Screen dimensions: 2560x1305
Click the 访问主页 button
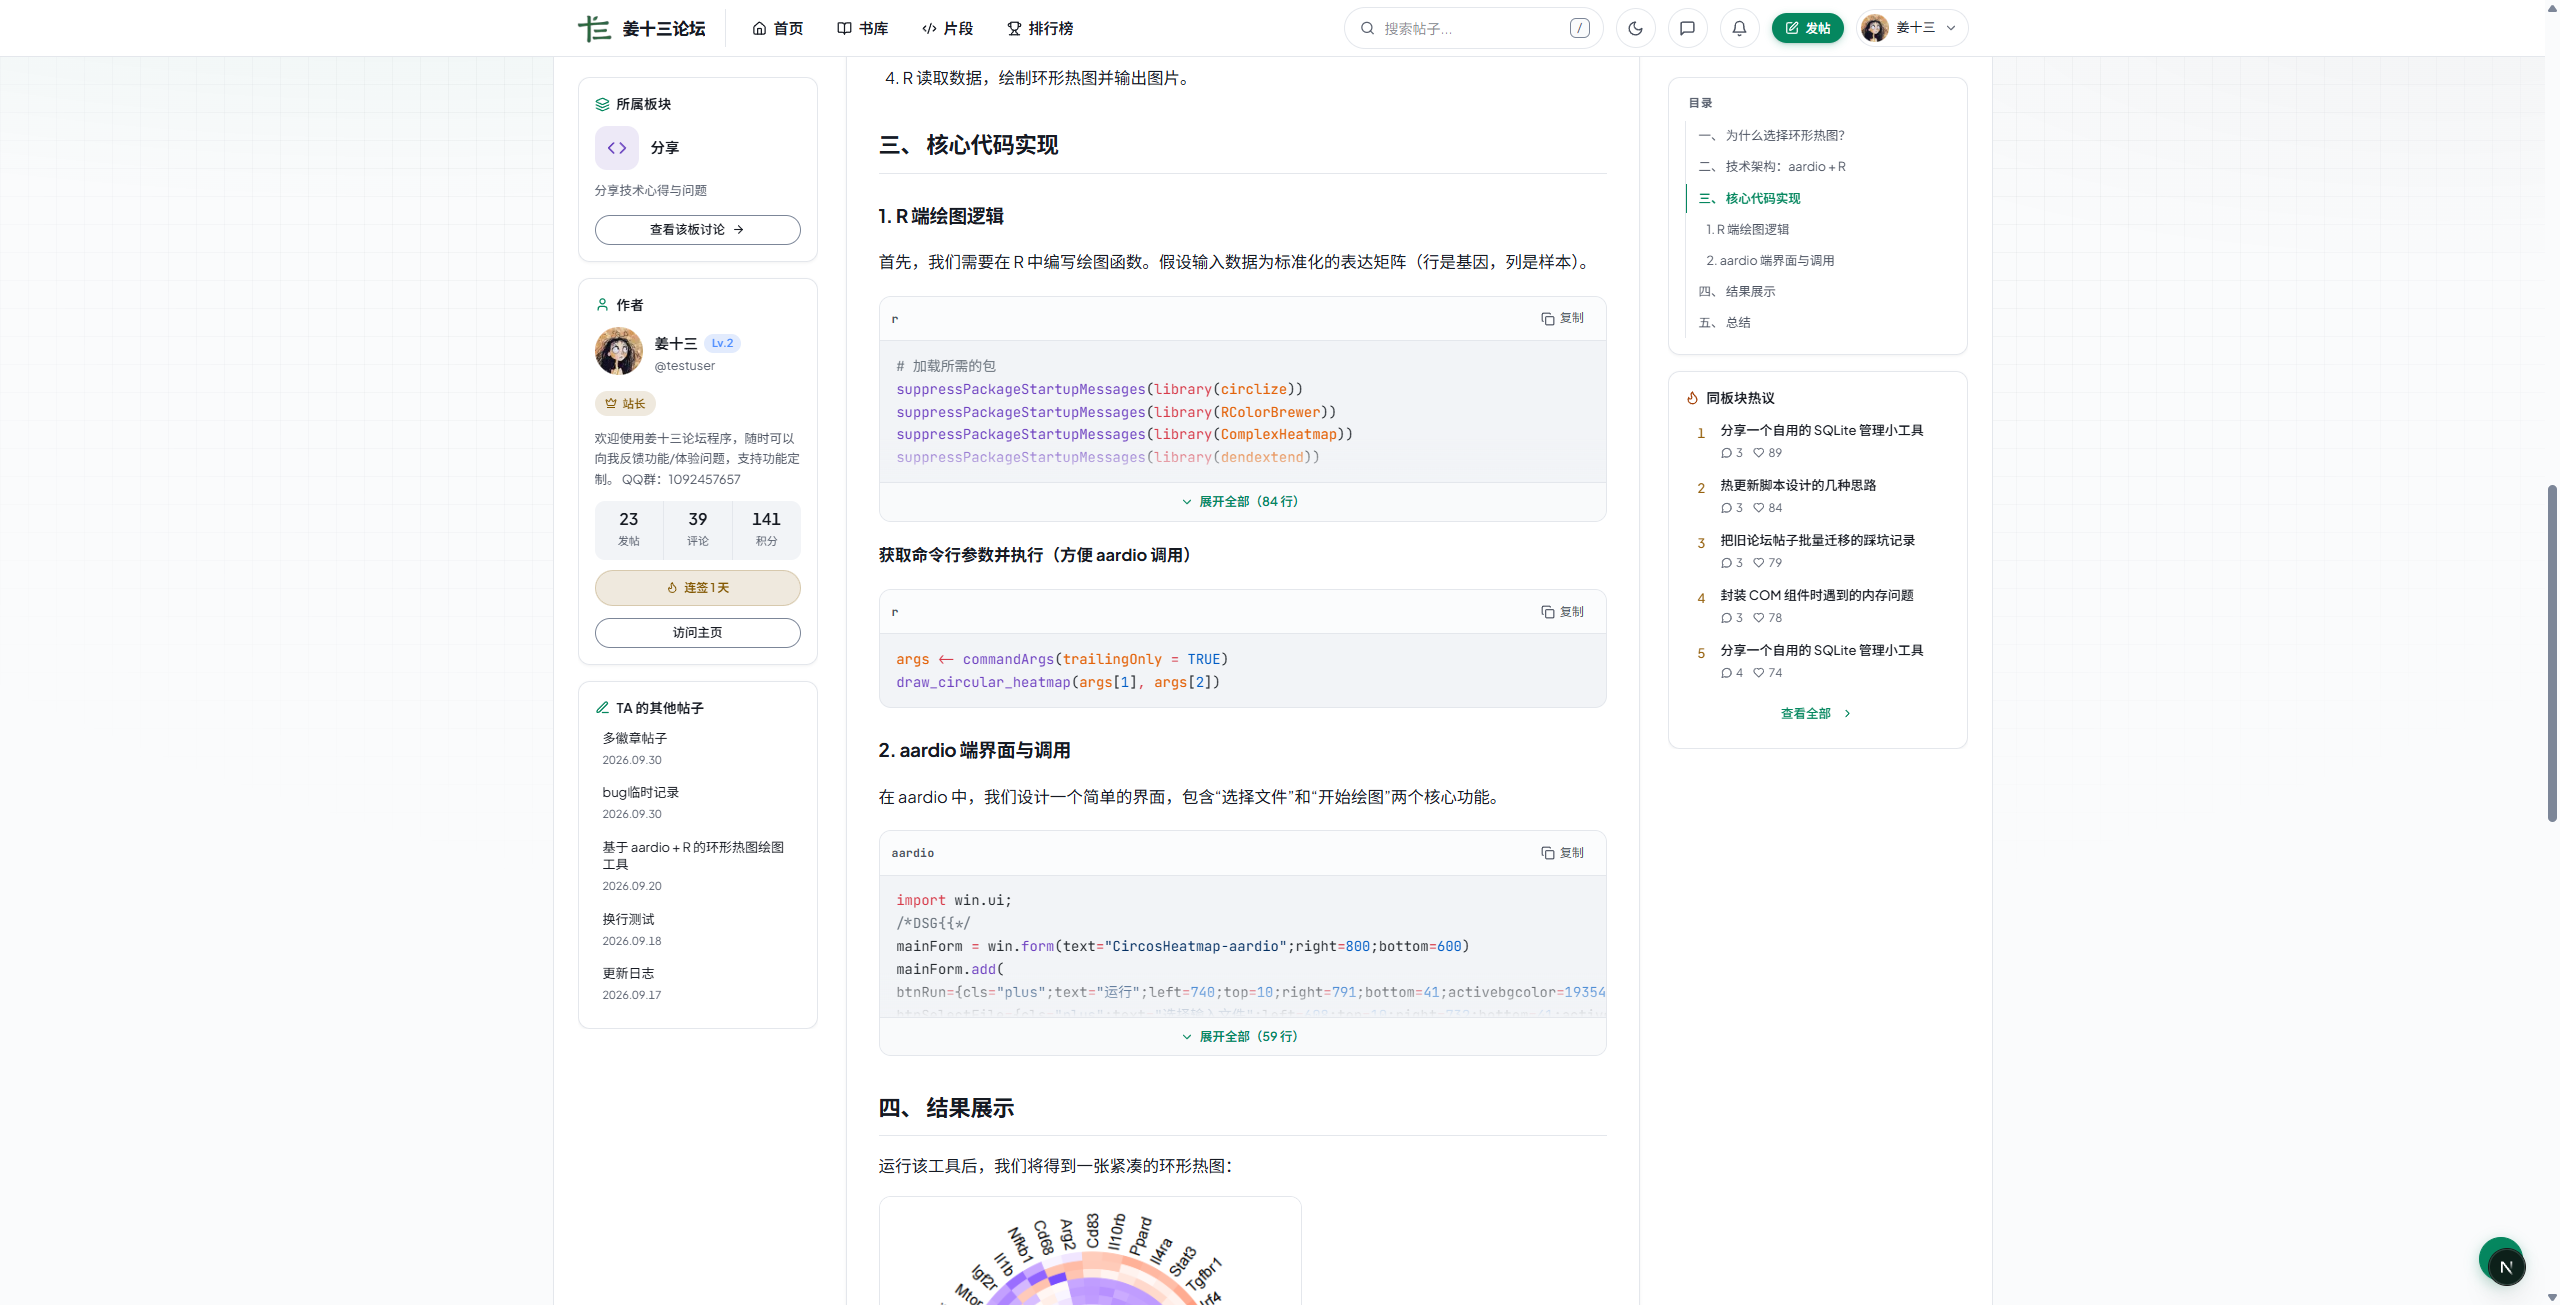pyautogui.click(x=698, y=633)
